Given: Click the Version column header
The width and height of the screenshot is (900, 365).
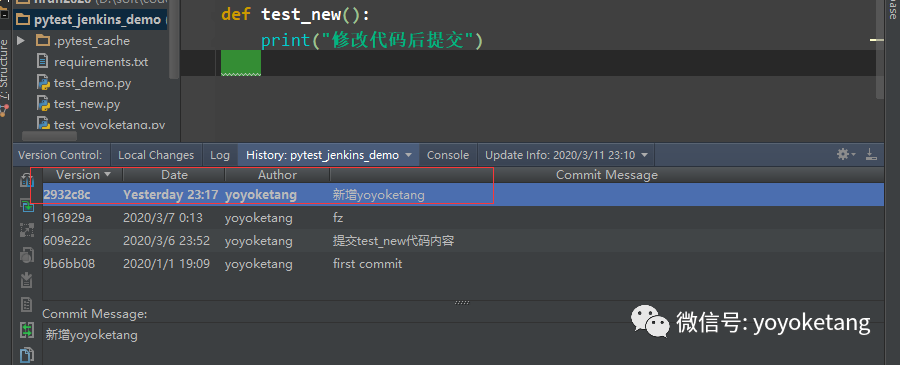Looking at the screenshot, I should coord(83,174).
